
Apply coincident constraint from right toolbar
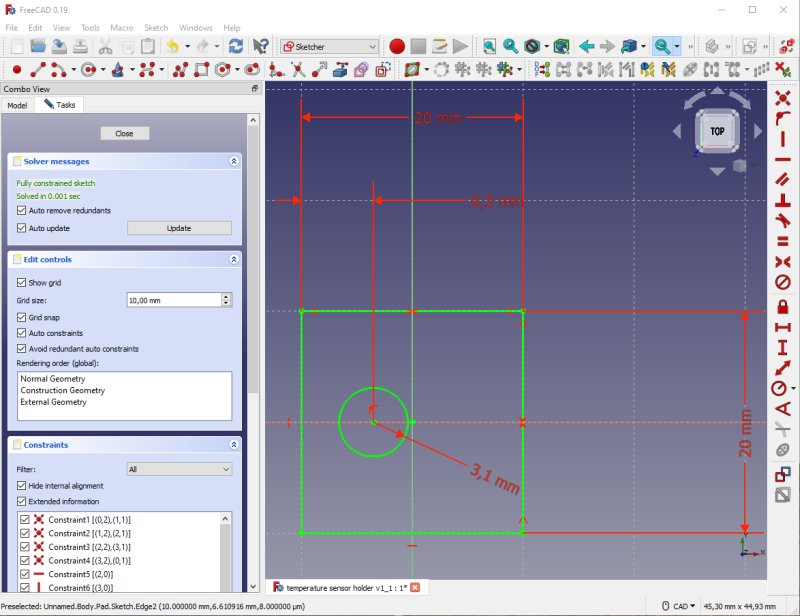tap(783, 97)
